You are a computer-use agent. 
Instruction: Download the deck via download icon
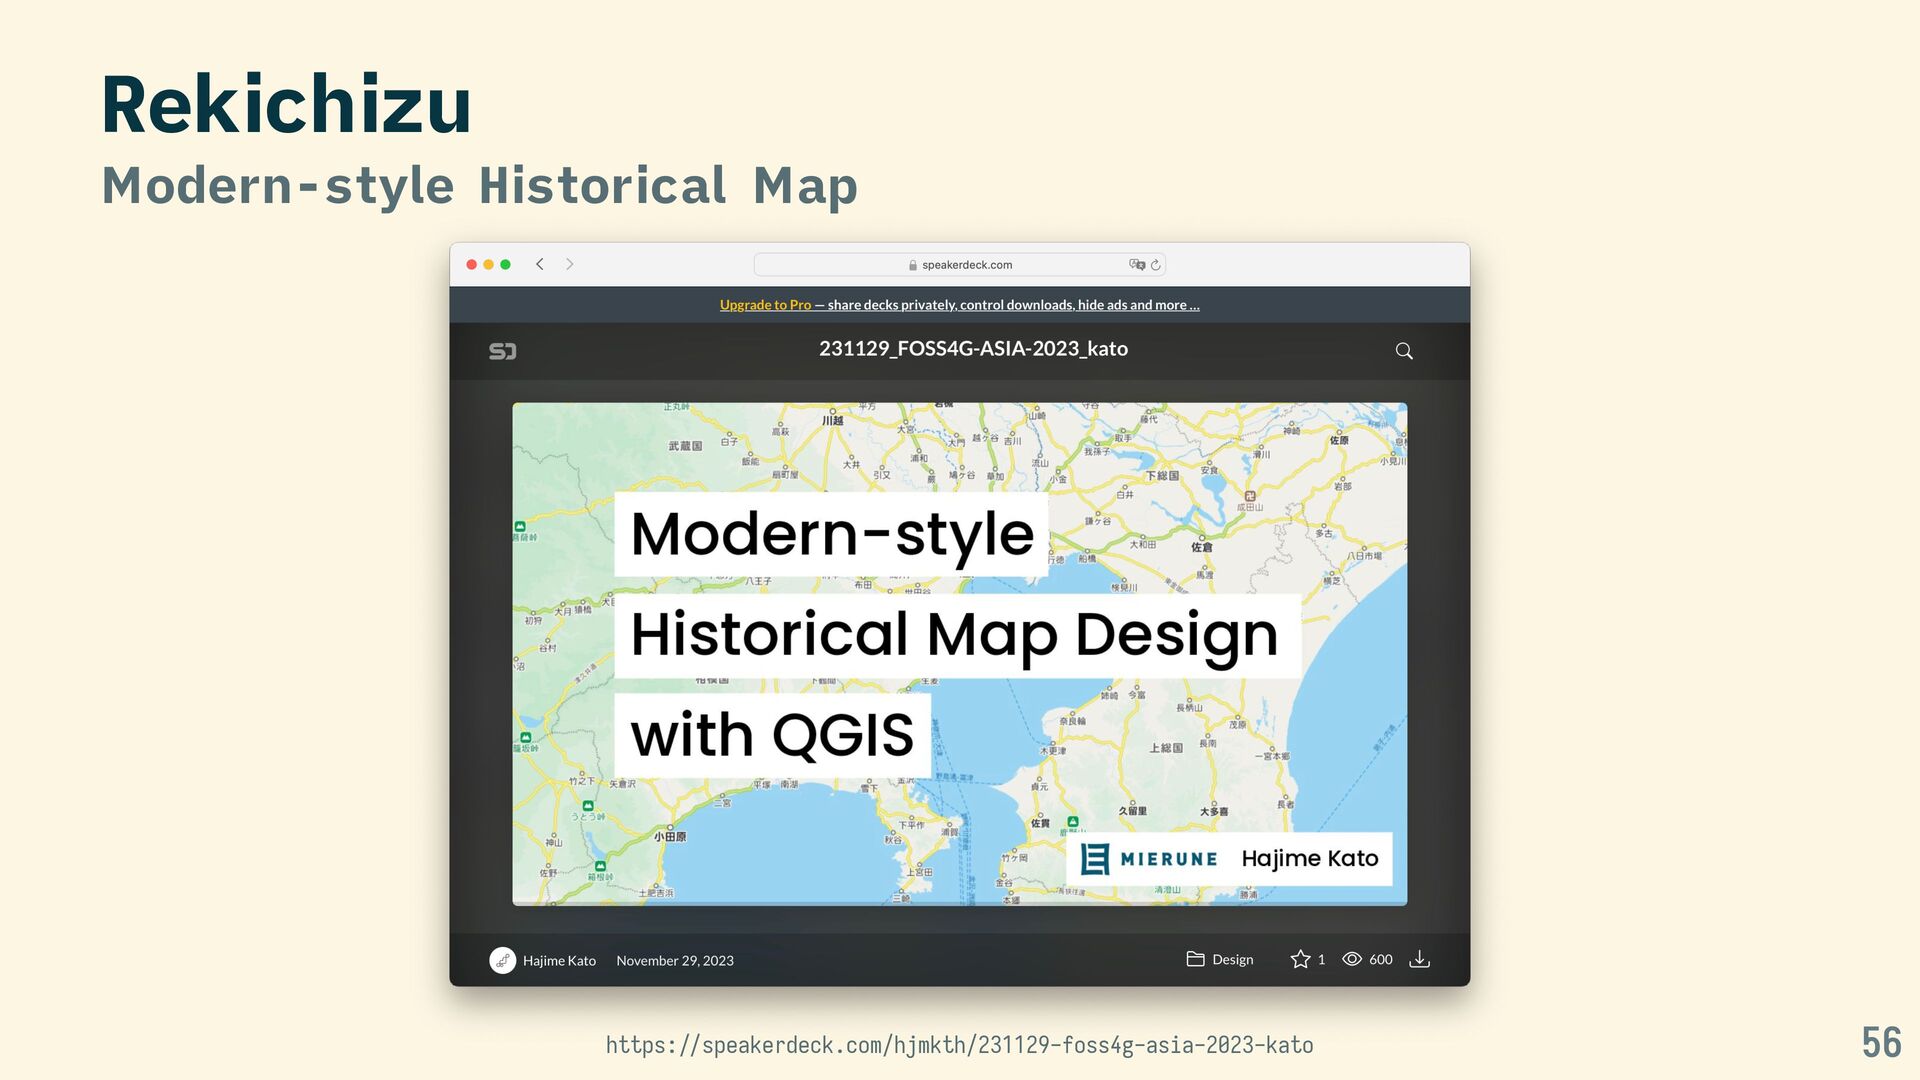click(1419, 959)
